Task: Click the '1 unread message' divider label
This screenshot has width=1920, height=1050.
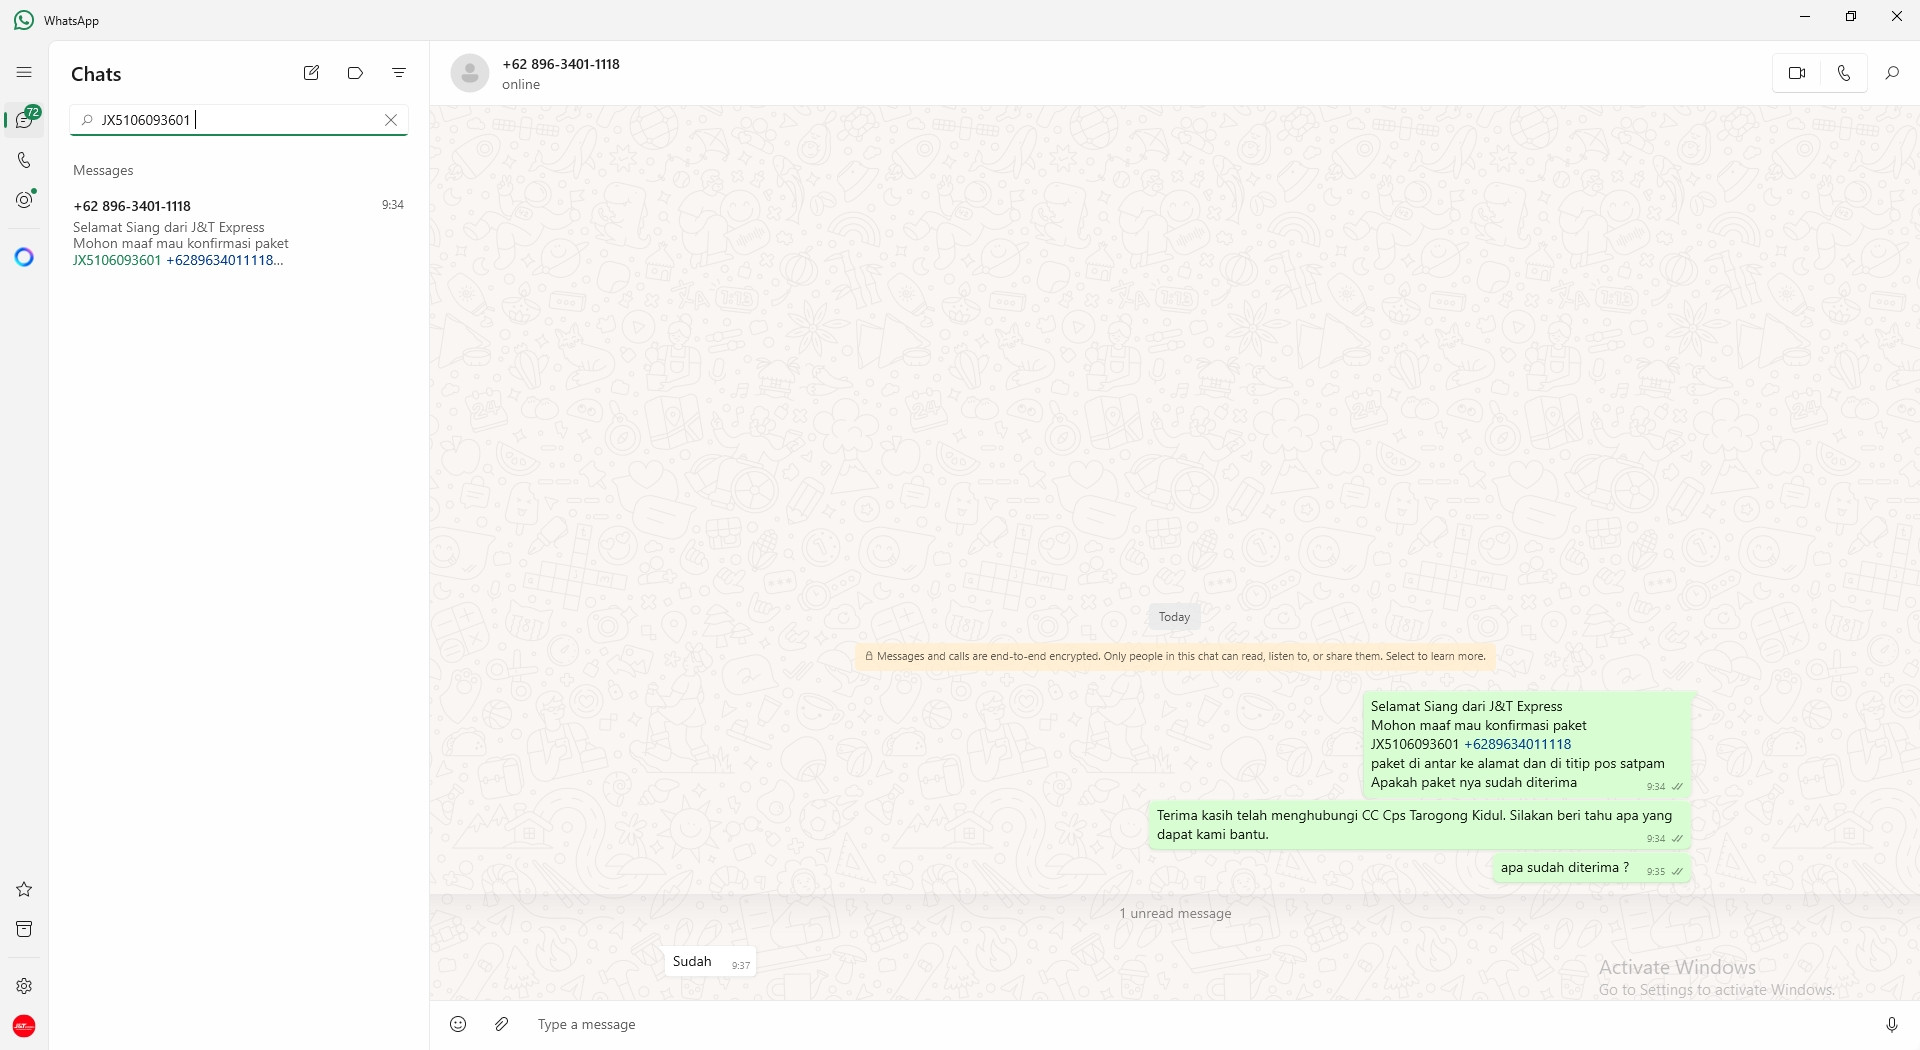Action: [x=1175, y=914]
